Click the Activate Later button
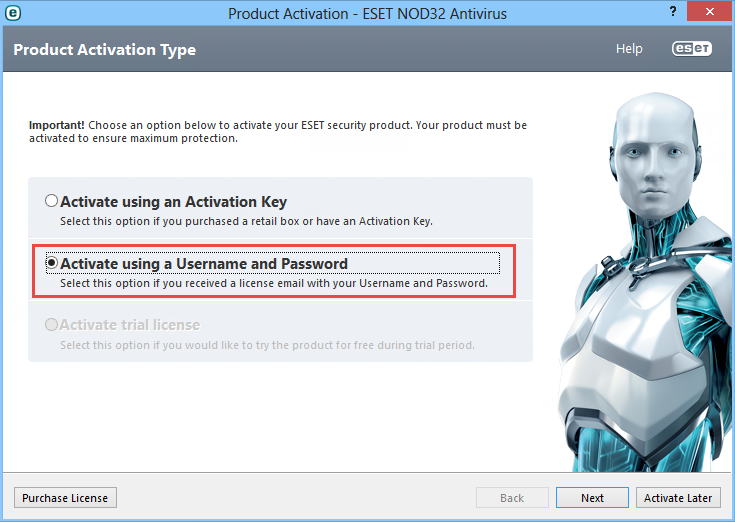Image resolution: width=735 pixels, height=522 pixels. click(x=678, y=498)
